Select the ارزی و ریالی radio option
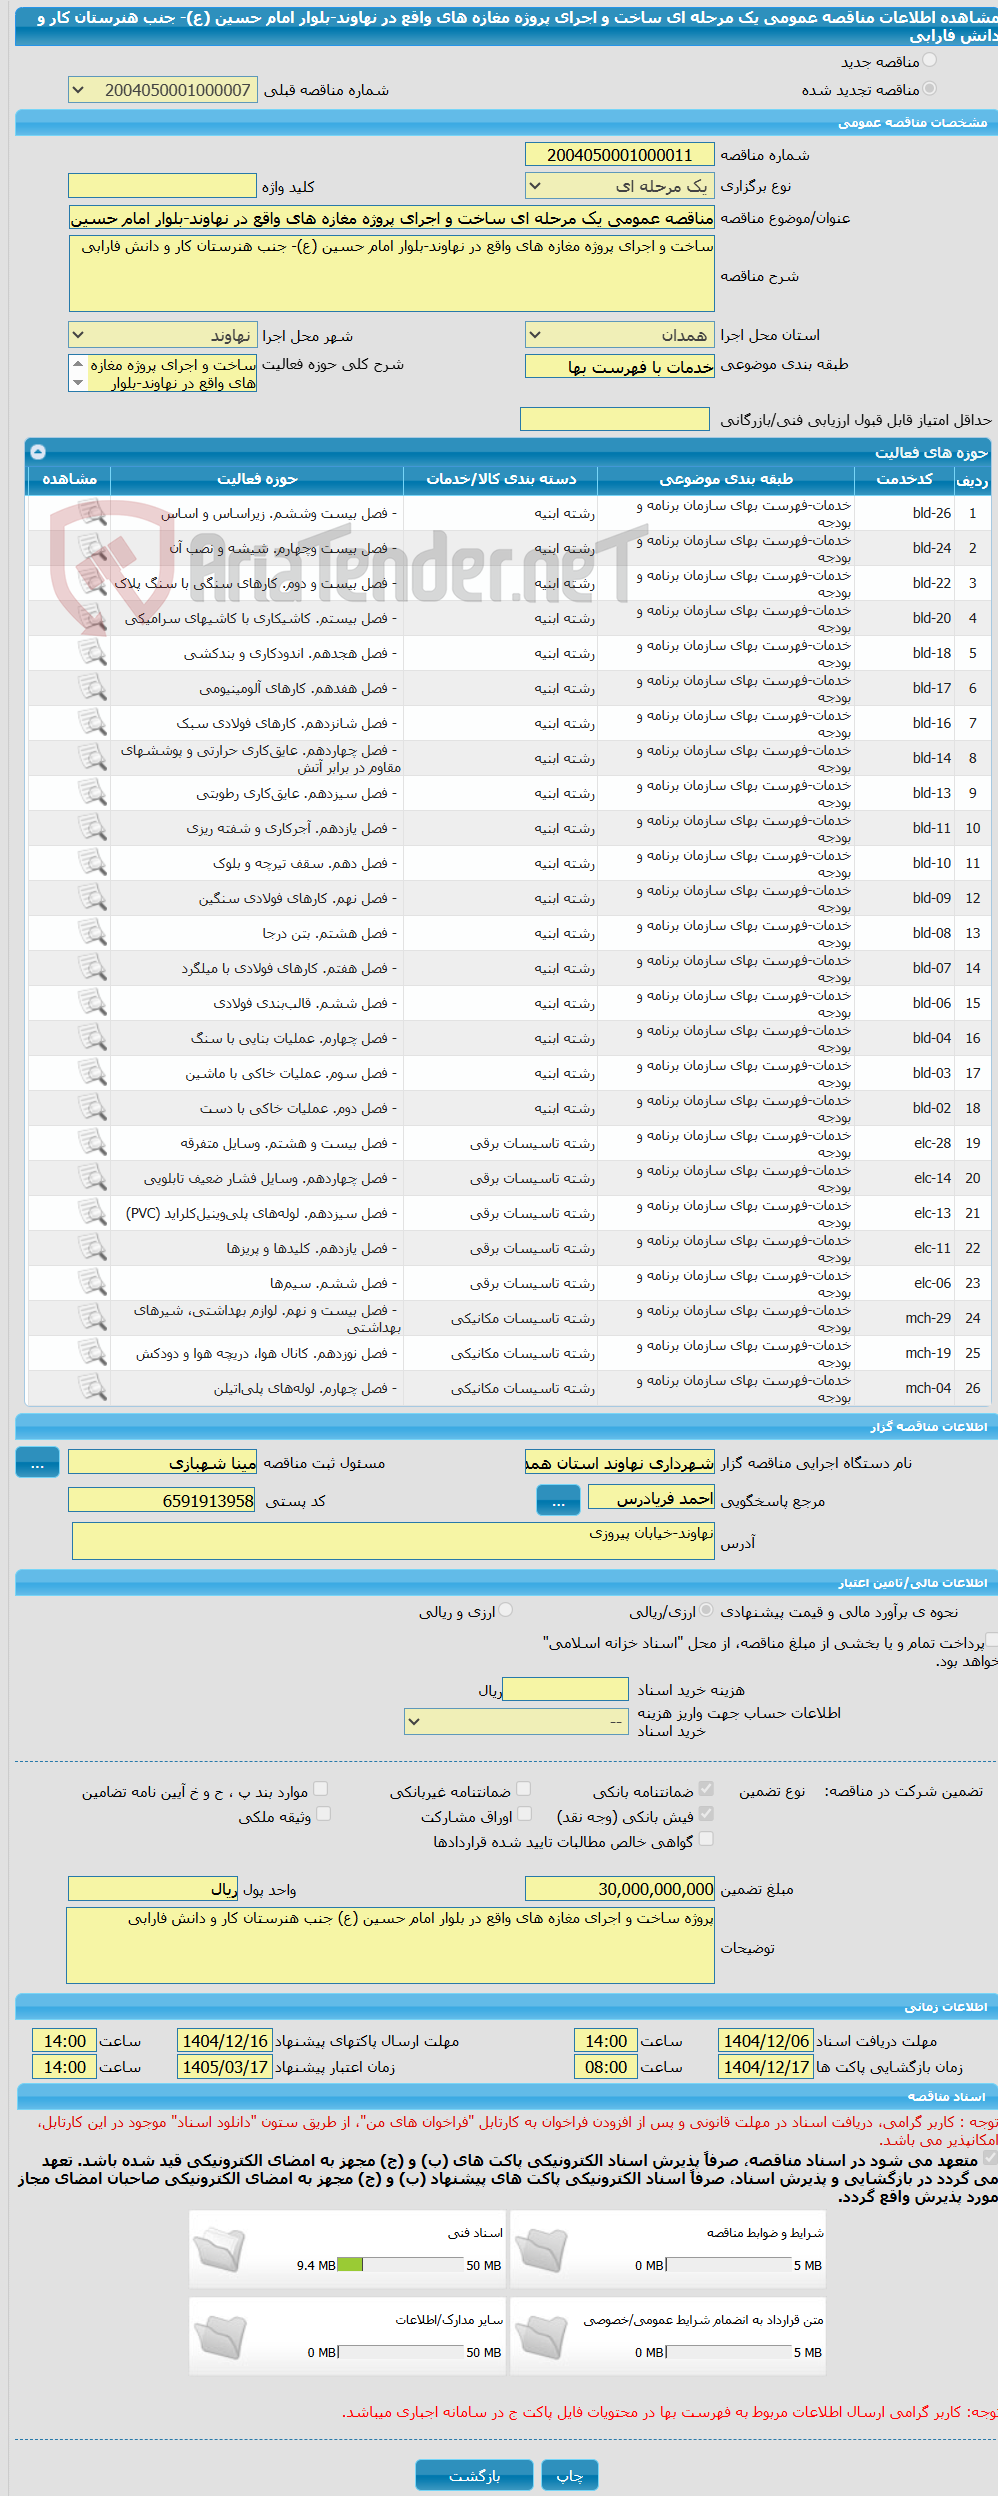Image resolution: width=998 pixels, height=2496 pixels. click(506, 1610)
